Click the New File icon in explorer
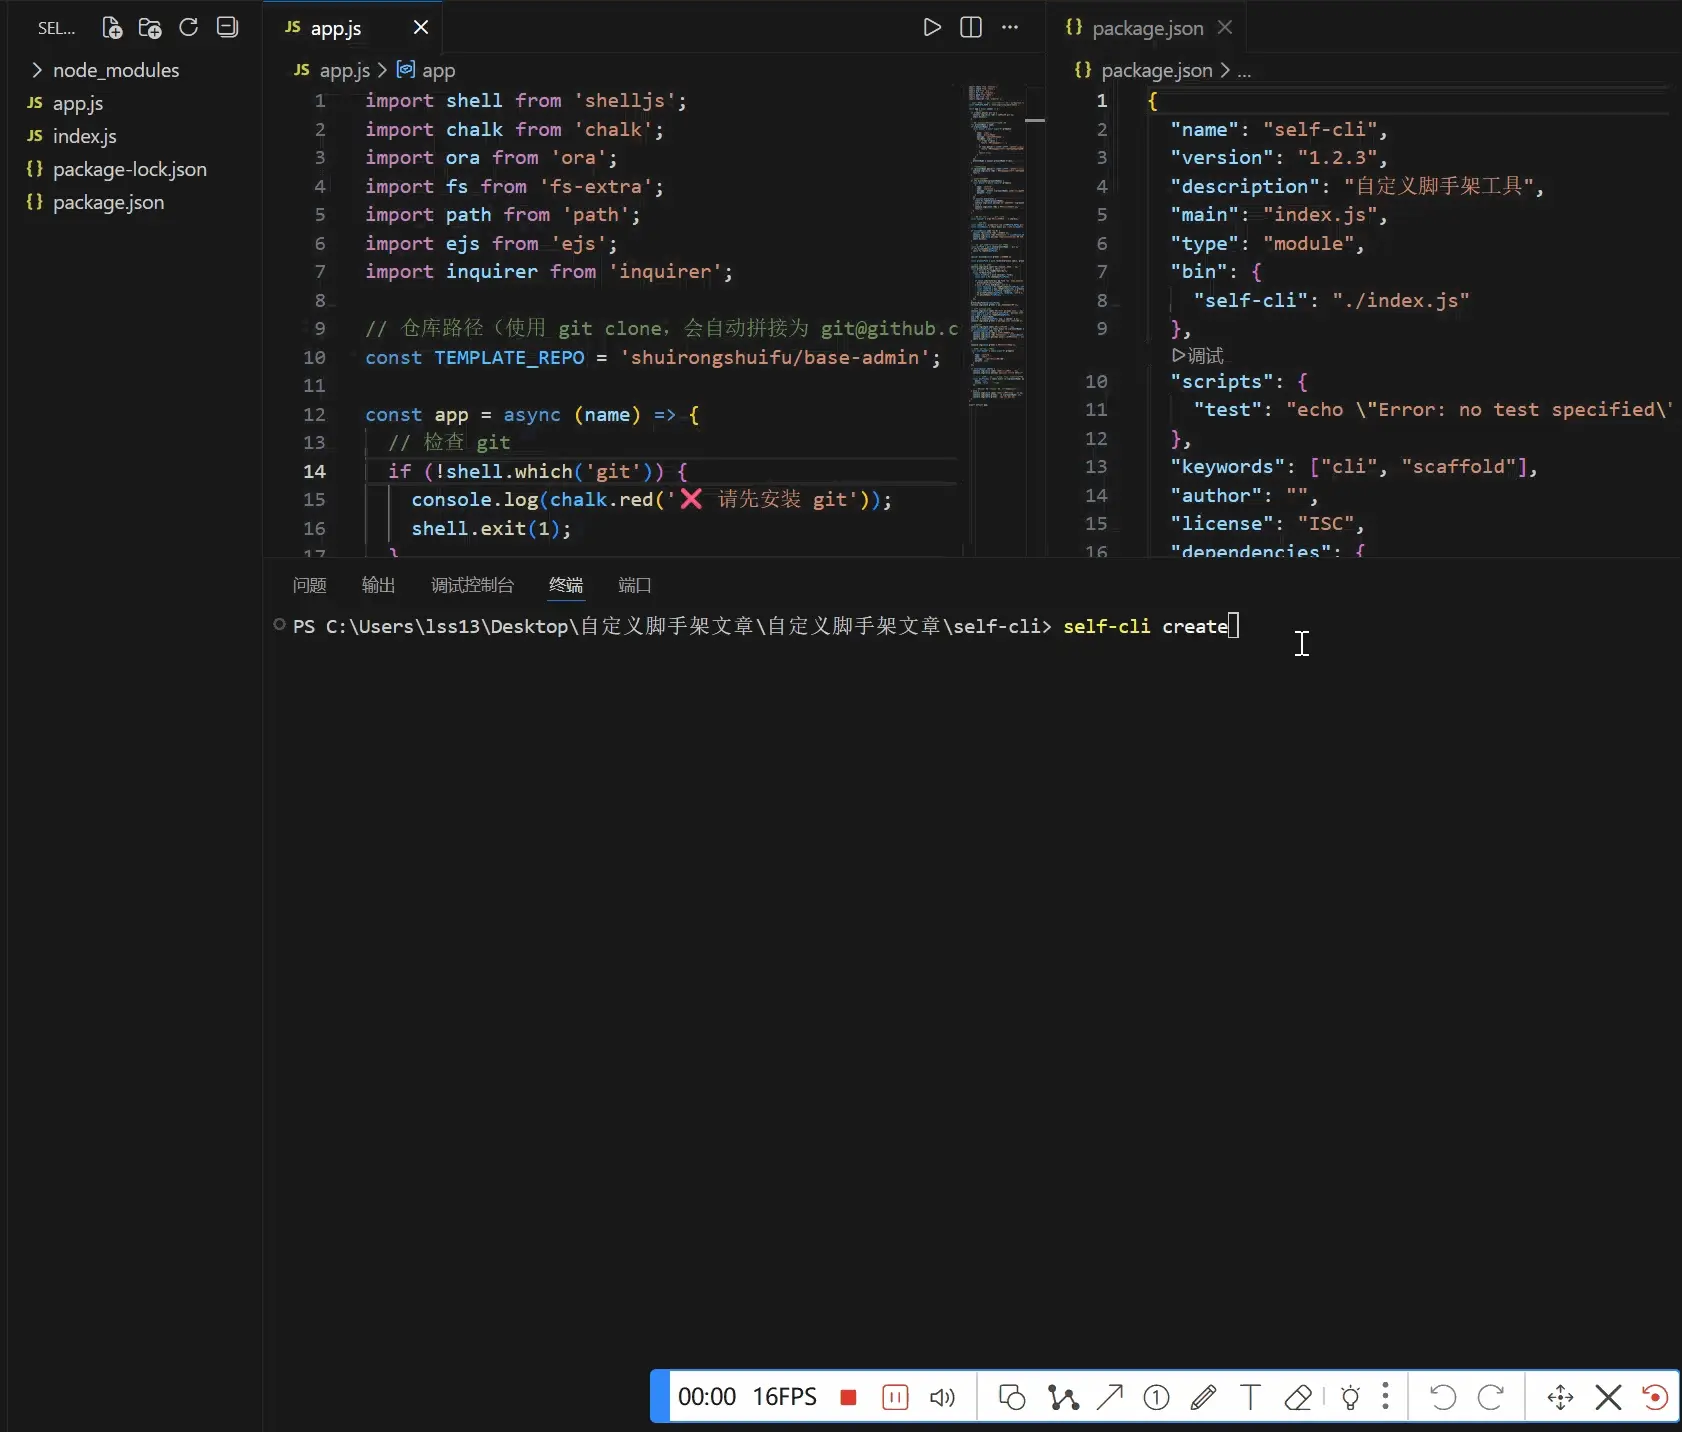The height and width of the screenshot is (1432, 1682). 112,28
